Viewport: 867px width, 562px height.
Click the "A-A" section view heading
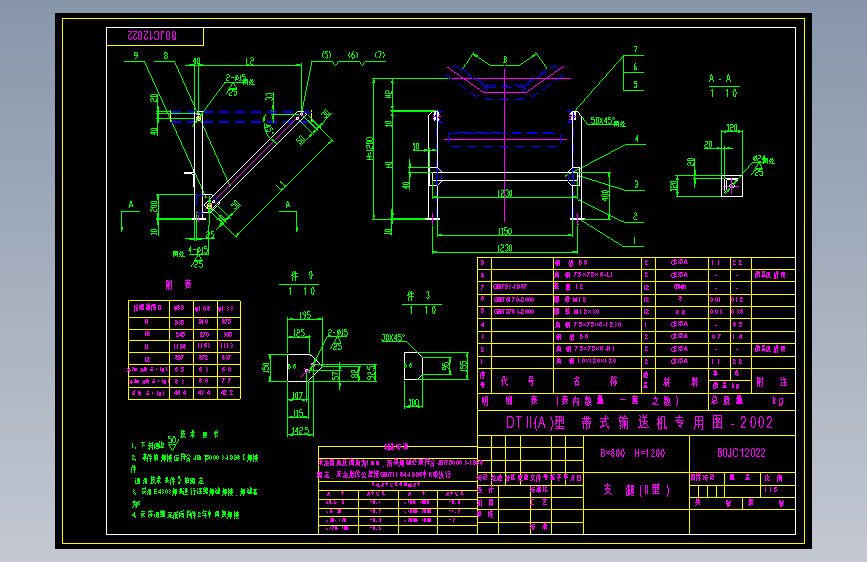click(720, 79)
